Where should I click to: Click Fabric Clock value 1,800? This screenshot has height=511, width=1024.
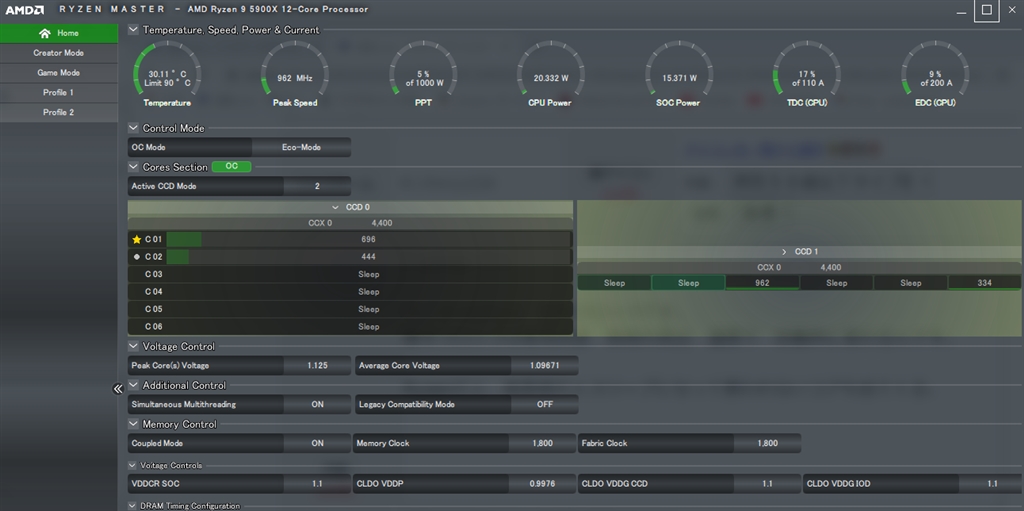click(x=767, y=443)
